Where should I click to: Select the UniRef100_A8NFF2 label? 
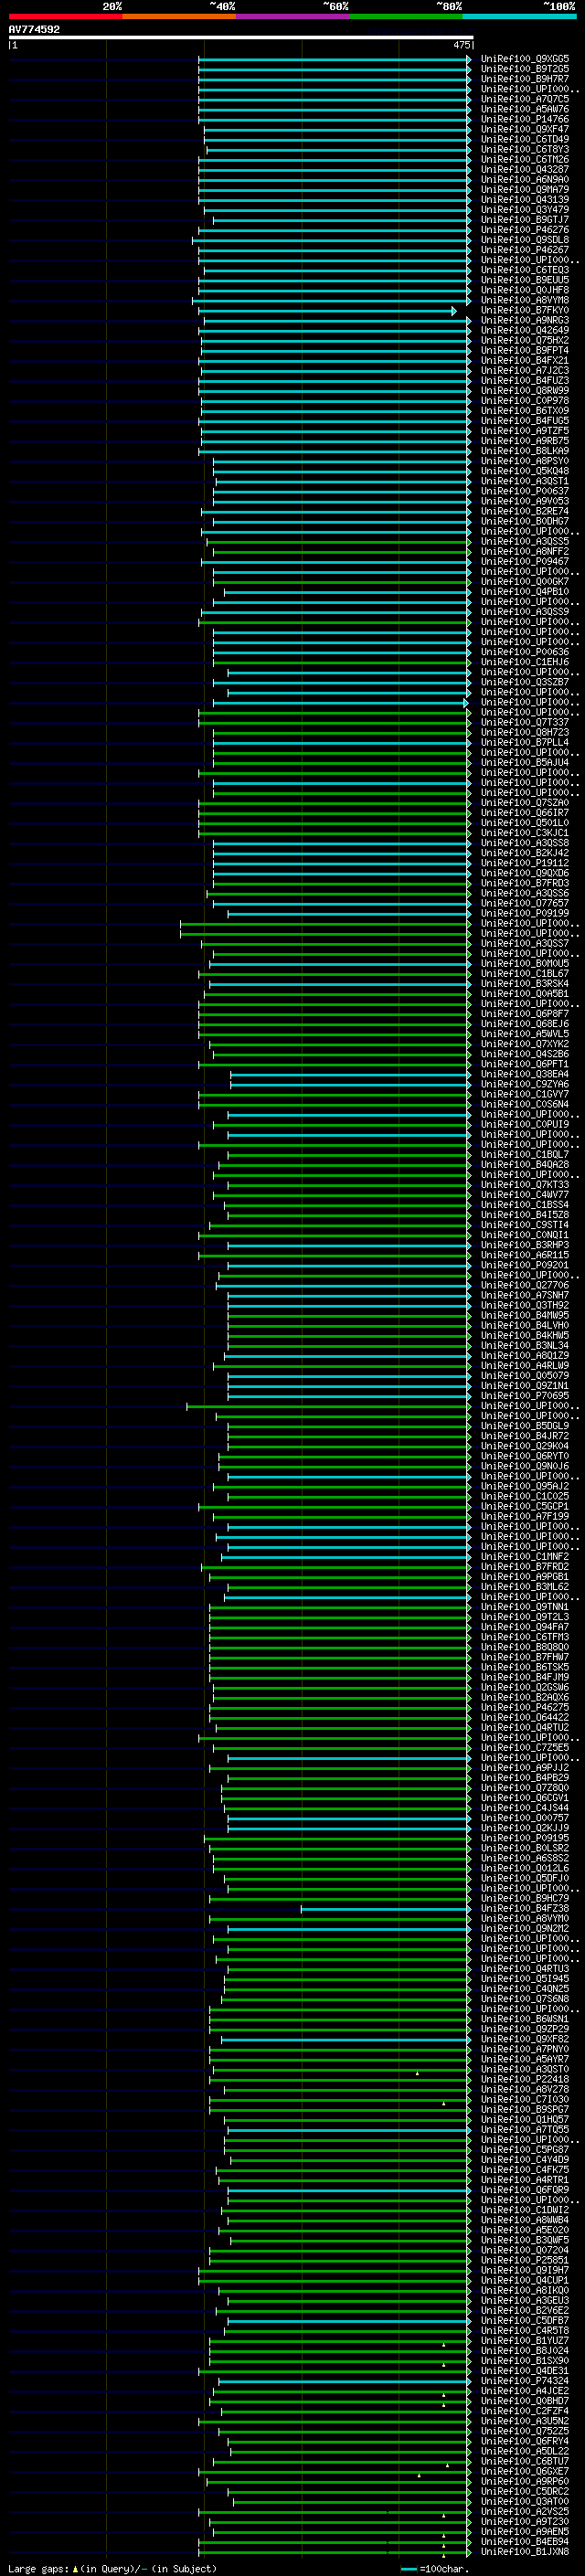pos(525,551)
